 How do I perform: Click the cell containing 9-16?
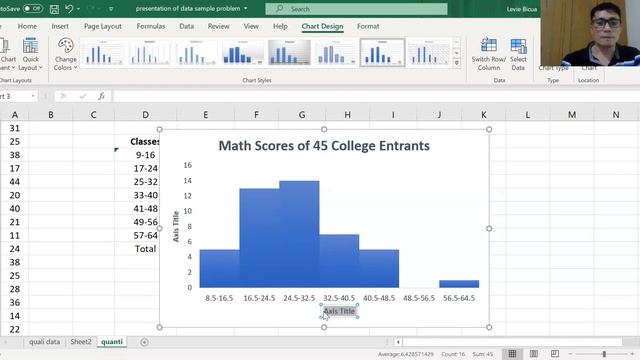tap(145, 155)
